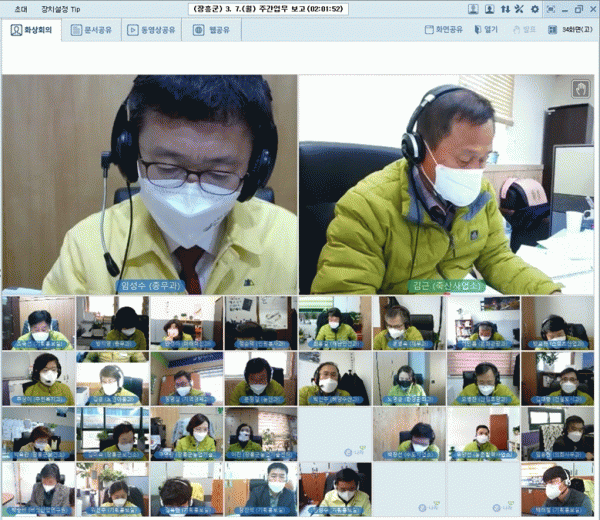Click the leftmost user profile icon in title bar
600x520 pixels.
pos(472,9)
